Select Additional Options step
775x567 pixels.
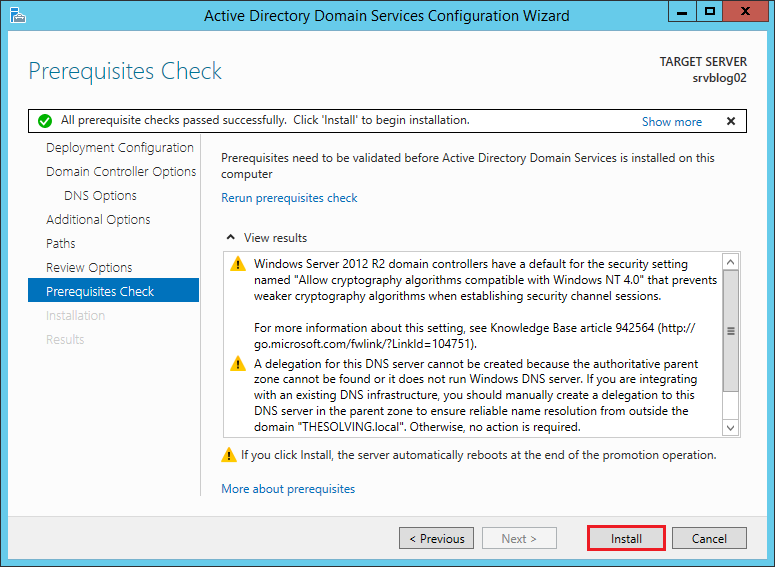[98, 219]
